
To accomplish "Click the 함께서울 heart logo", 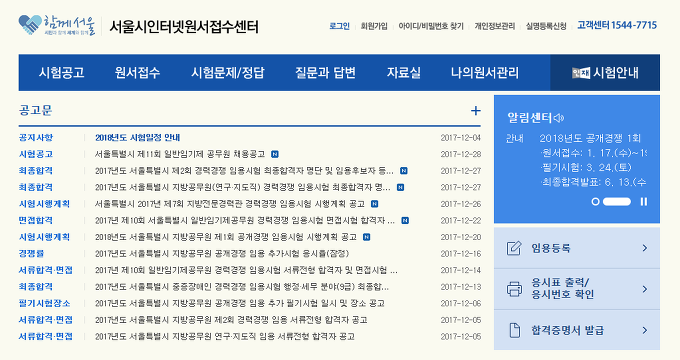I will pos(57,25).
